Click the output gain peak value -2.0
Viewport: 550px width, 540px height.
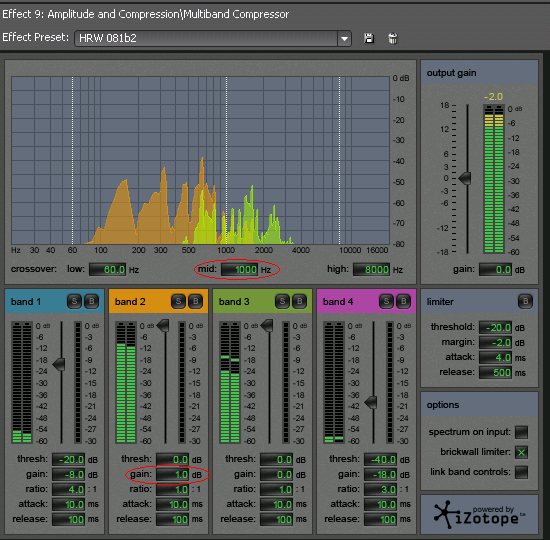(x=494, y=96)
